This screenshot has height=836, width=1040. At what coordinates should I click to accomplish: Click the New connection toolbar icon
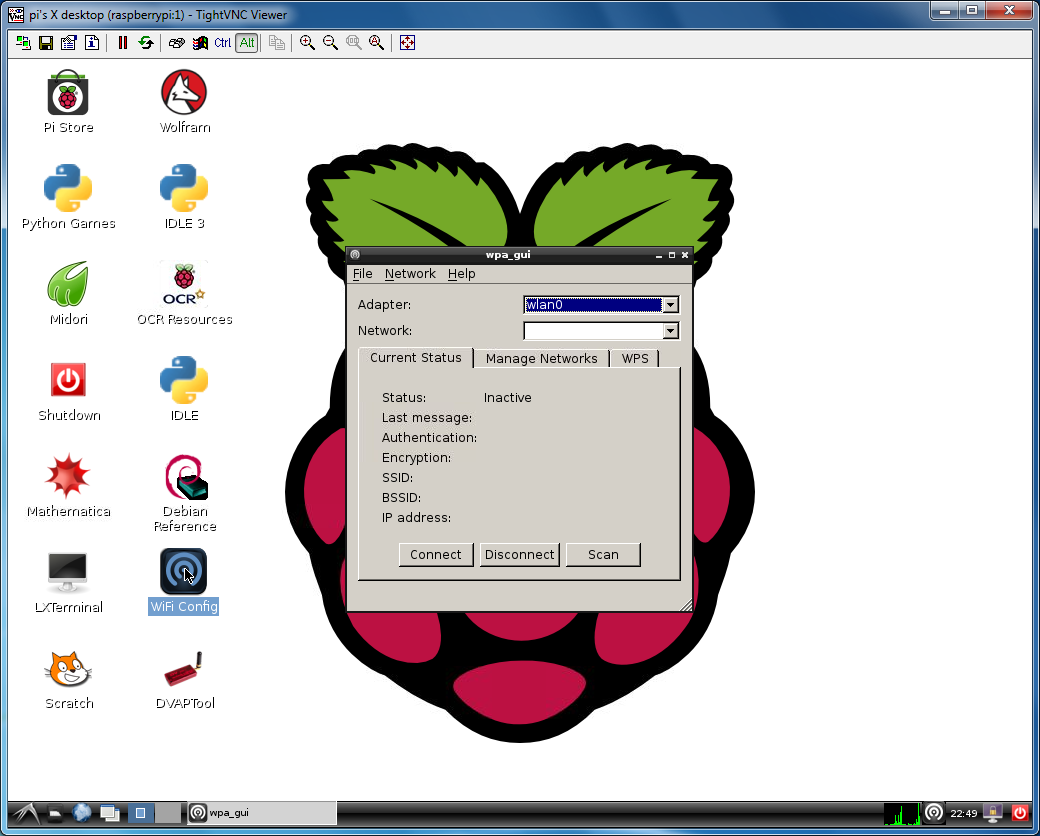(x=23, y=43)
